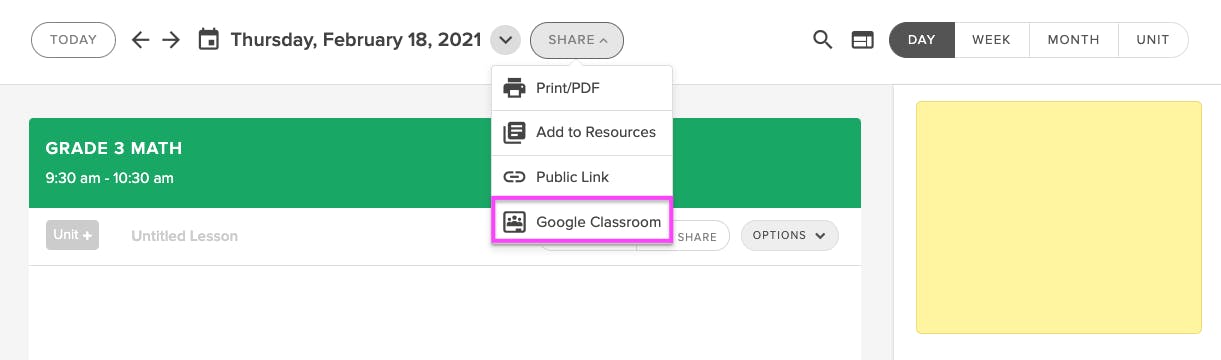Open the calendar date picker icon
Image resolution: width=1221 pixels, height=360 pixels.
click(x=208, y=40)
